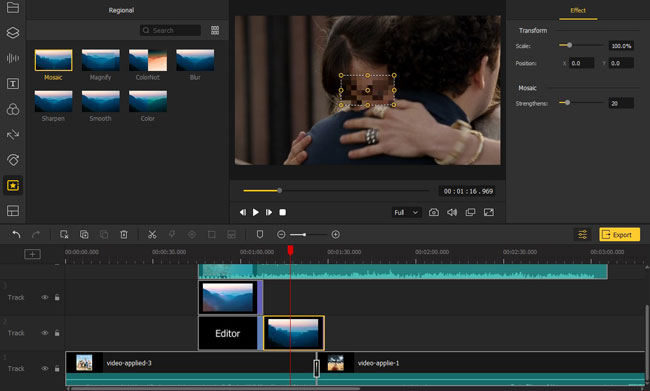The height and width of the screenshot is (391, 650).
Task: Export the project
Action: 619,235
